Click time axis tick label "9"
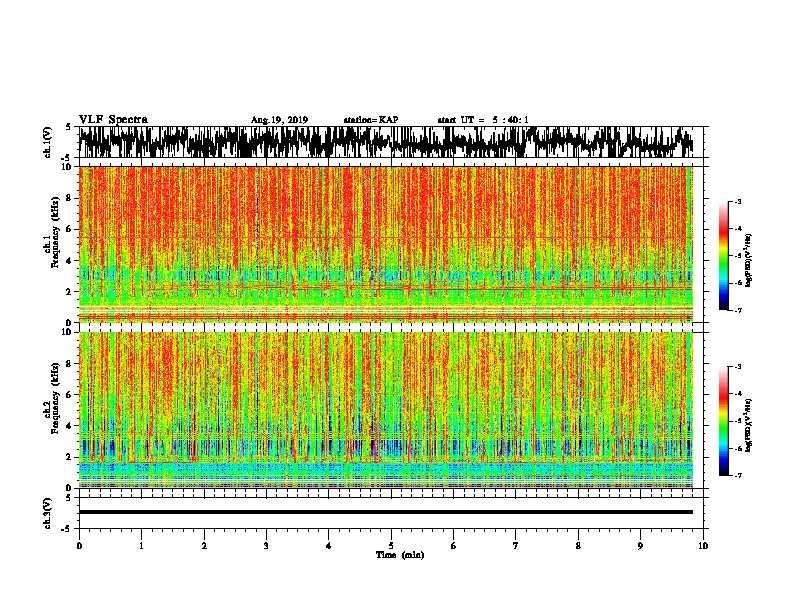 (x=640, y=545)
